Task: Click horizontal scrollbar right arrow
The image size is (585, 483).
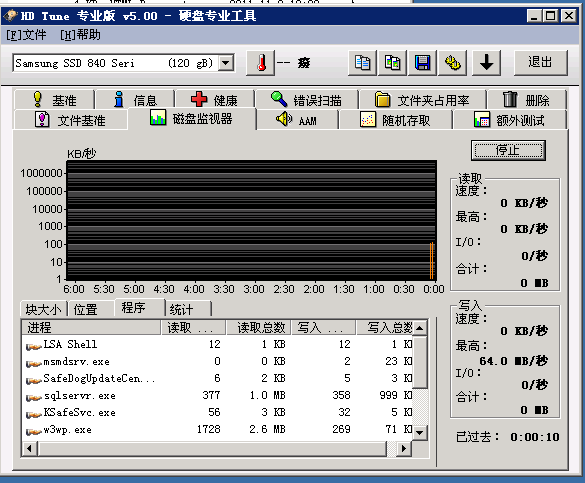Action: [404, 448]
